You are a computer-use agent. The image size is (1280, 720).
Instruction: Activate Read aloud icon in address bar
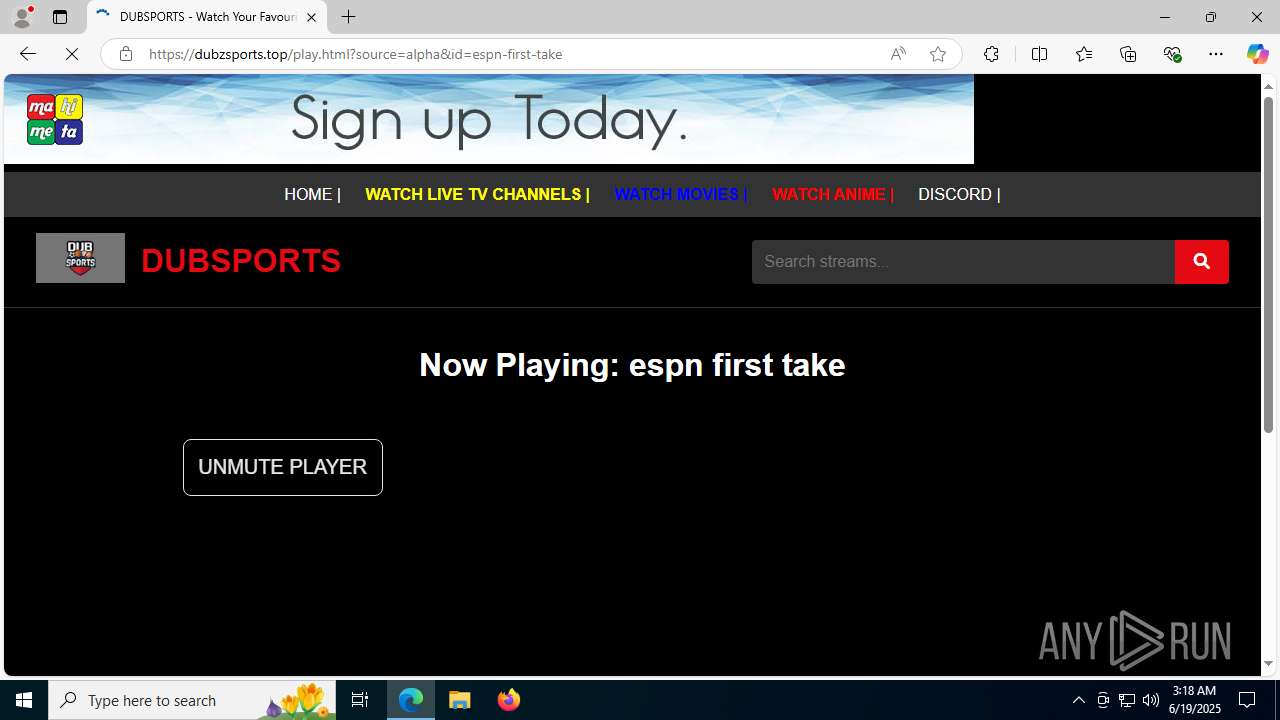(x=898, y=54)
